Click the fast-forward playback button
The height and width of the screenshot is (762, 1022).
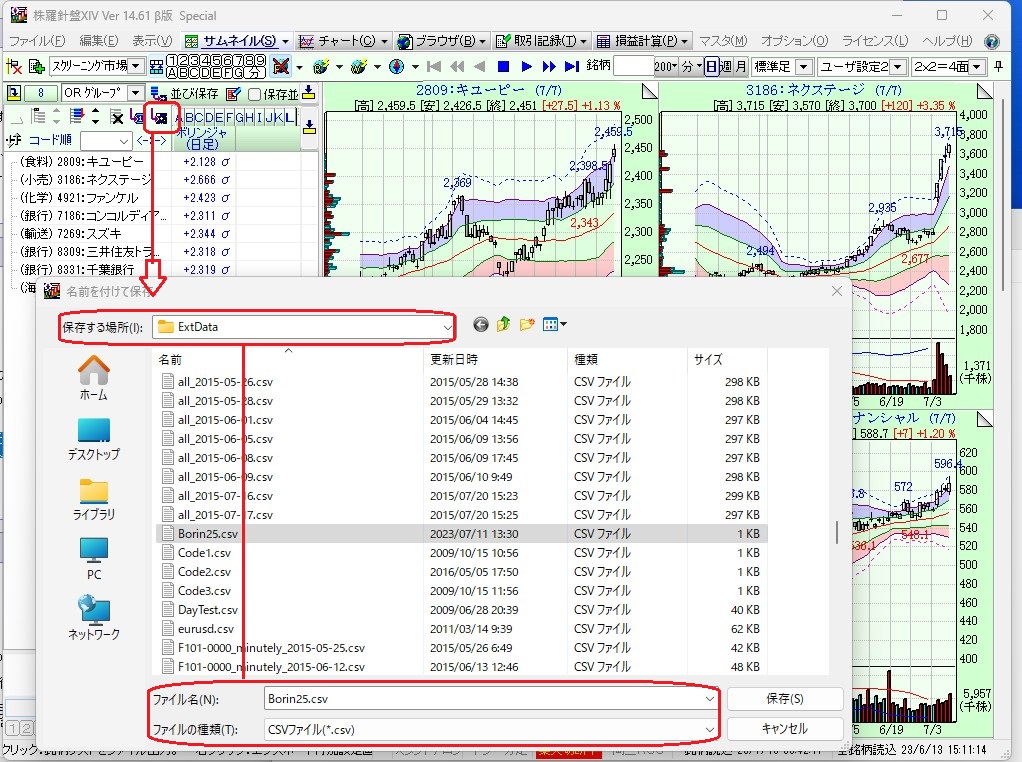[x=549, y=66]
